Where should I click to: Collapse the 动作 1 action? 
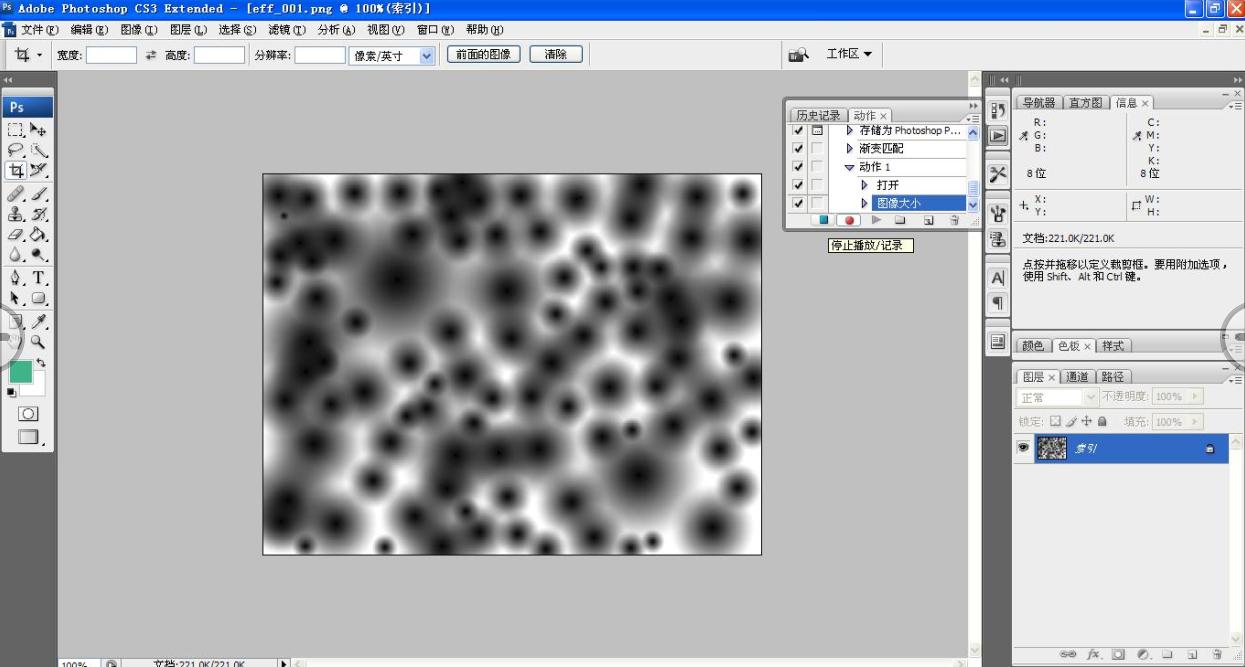850,167
